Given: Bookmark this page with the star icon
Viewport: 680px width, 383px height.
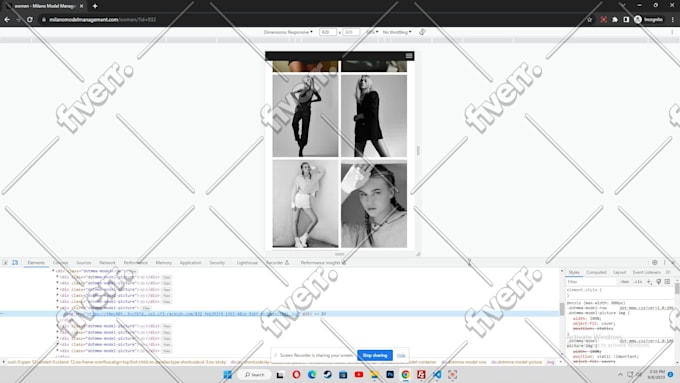Looking at the screenshot, I should coord(589,20).
